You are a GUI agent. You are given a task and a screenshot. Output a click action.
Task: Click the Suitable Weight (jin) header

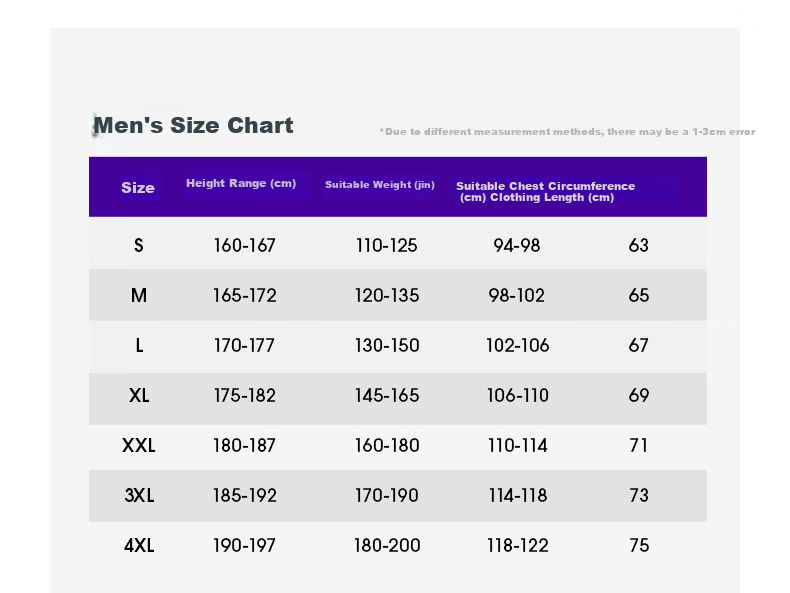(x=380, y=185)
